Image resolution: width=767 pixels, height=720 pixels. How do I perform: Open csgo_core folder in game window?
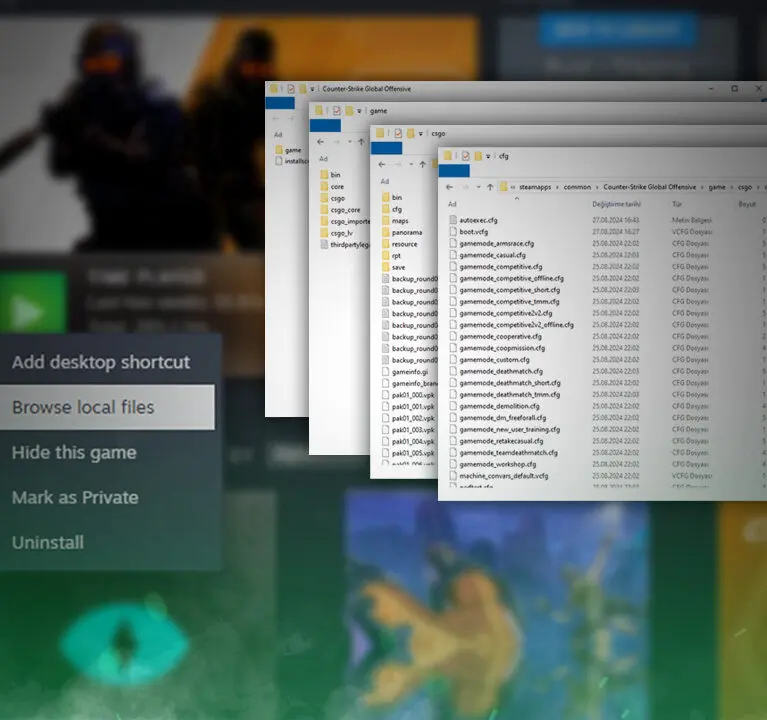pyautogui.click(x=340, y=210)
